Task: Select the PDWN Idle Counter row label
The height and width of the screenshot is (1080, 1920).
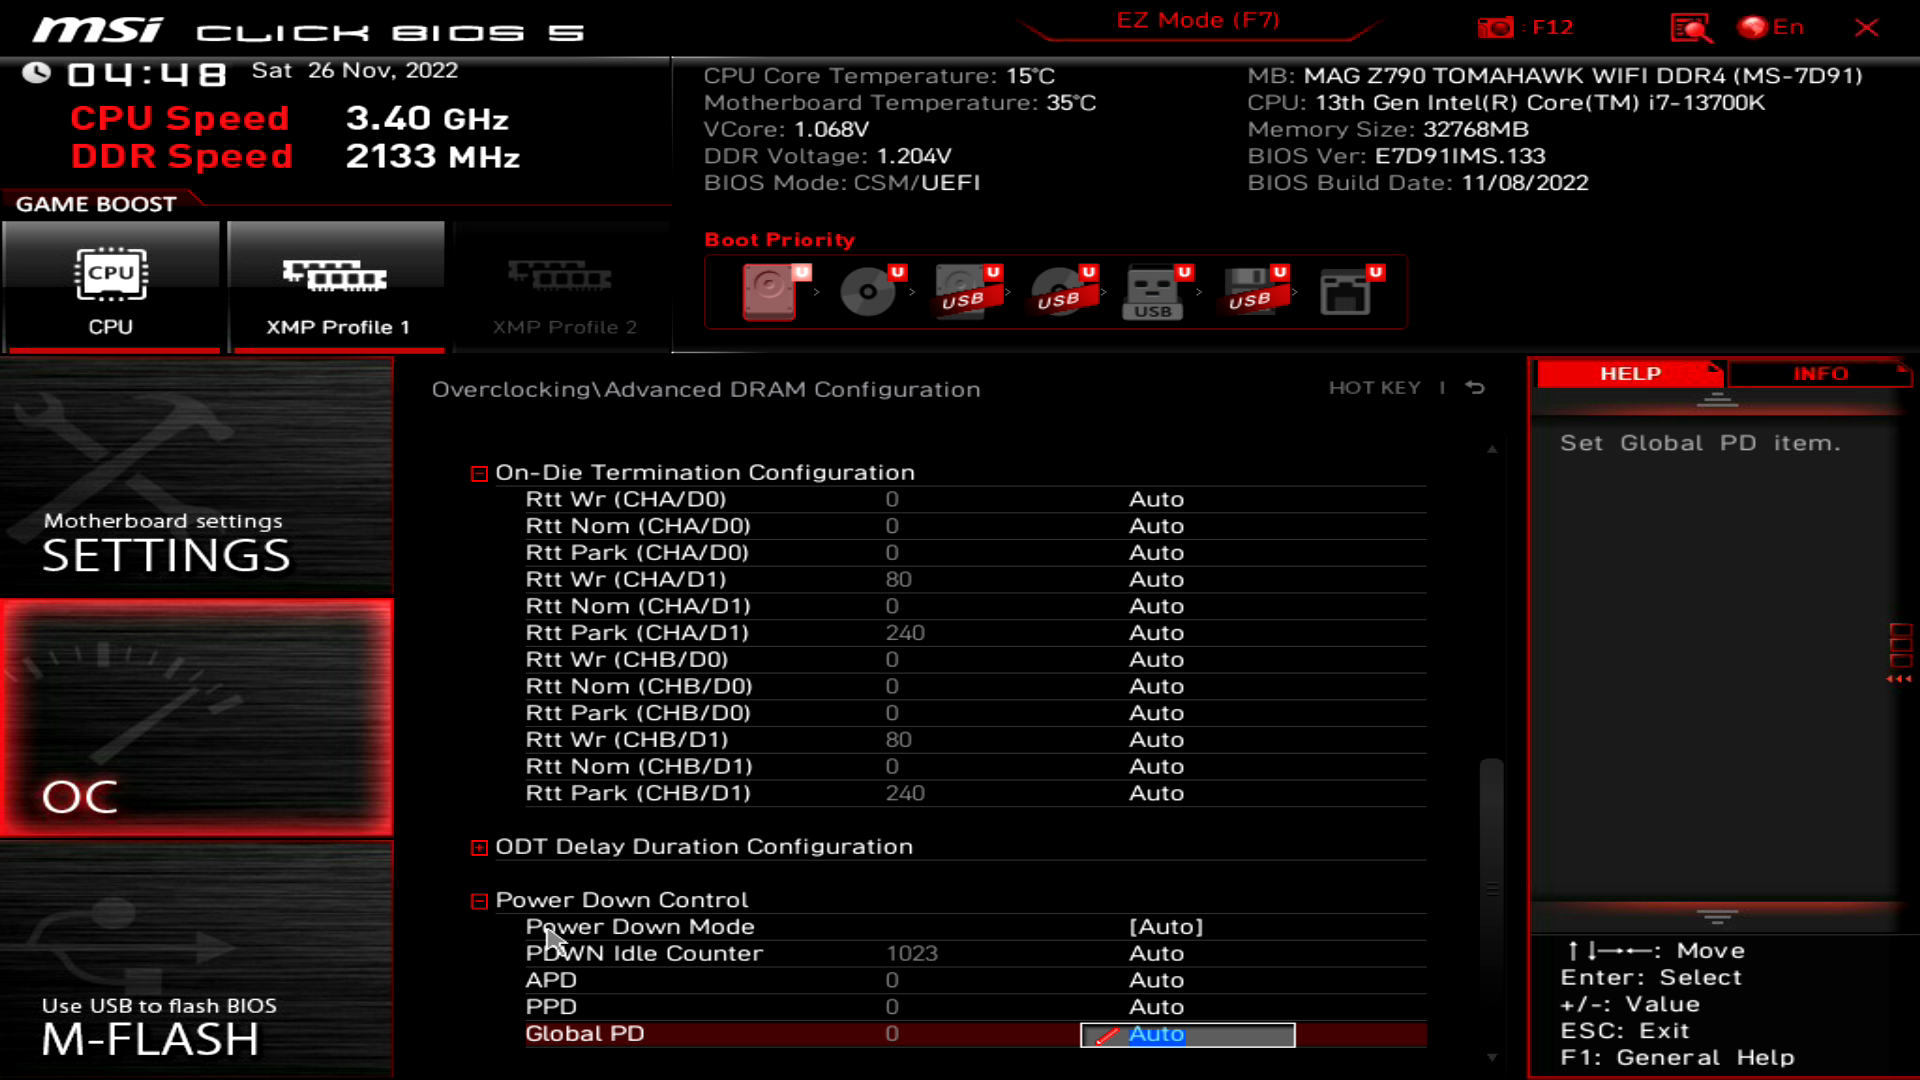Action: click(644, 954)
